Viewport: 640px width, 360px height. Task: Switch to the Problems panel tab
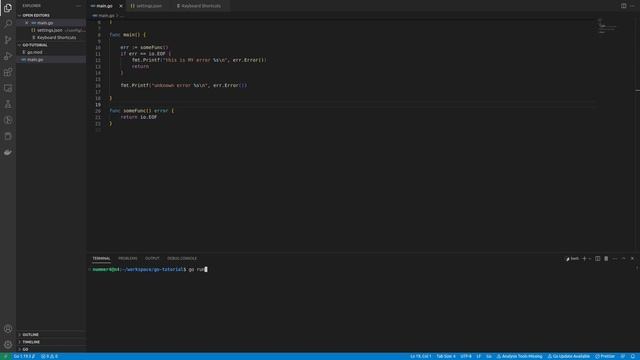coord(128,258)
